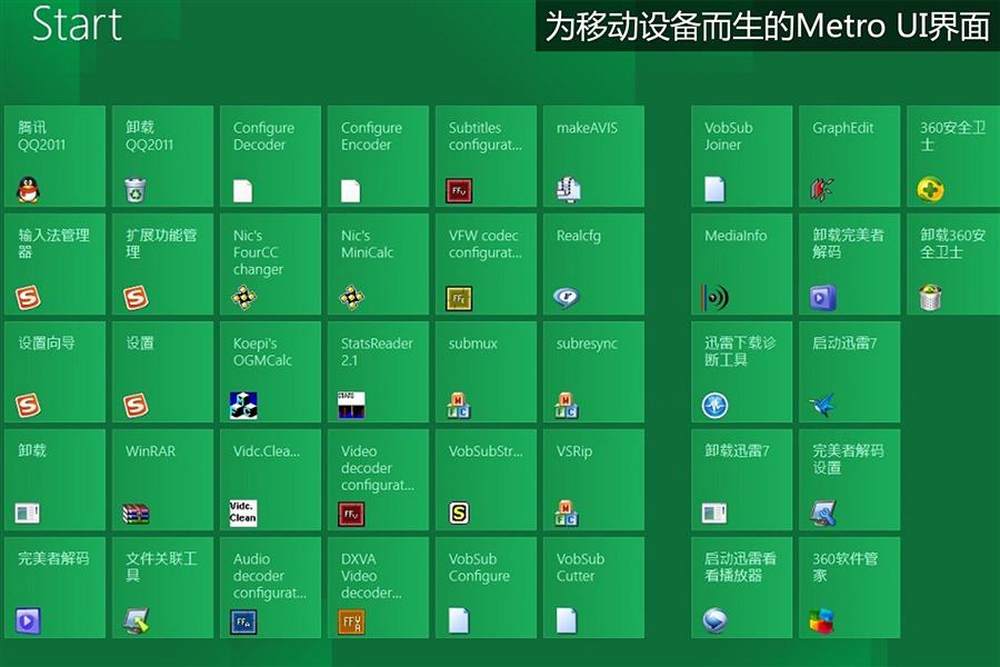Open the Realcfg tile
The image size is (1000, 667).
pos(594,264)
